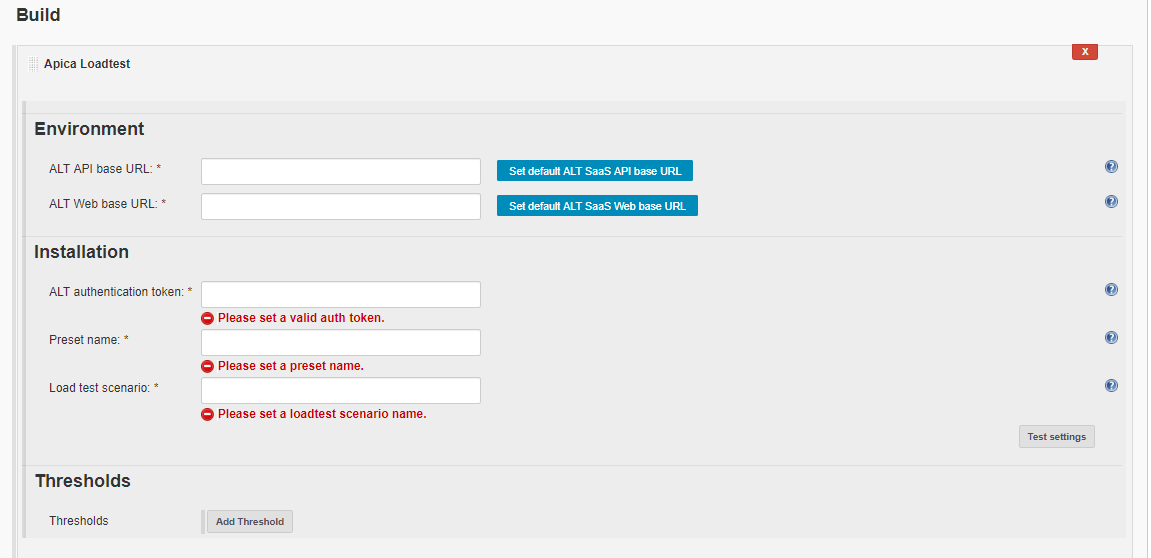Click the loadtest scenario error icon
Image resolution: width=1151 pixels, height=558 pixels.
pyautogui.click(x=208, y=414)
